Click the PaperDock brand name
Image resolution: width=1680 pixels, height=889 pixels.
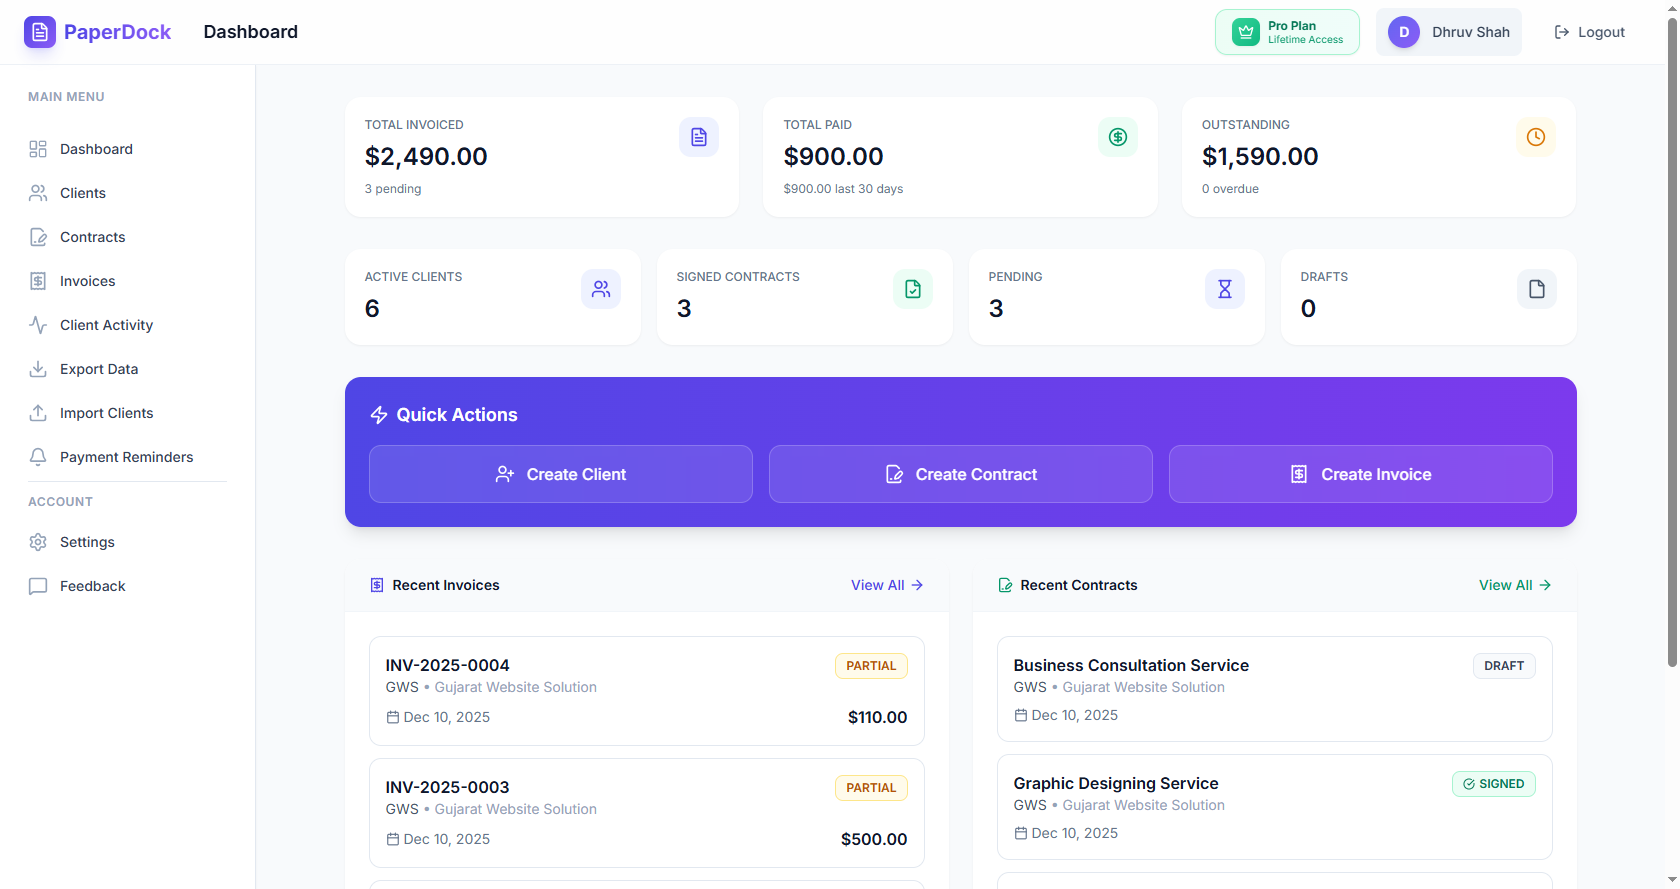(117, 32)
